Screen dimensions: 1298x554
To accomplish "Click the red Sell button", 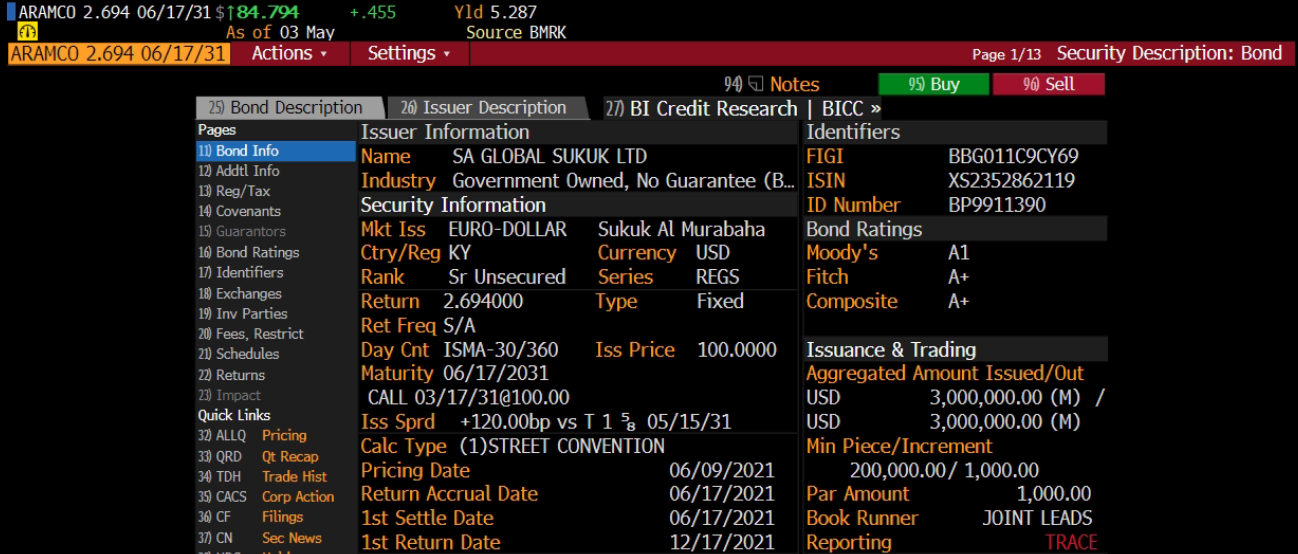I will (x=1048, y=85).
